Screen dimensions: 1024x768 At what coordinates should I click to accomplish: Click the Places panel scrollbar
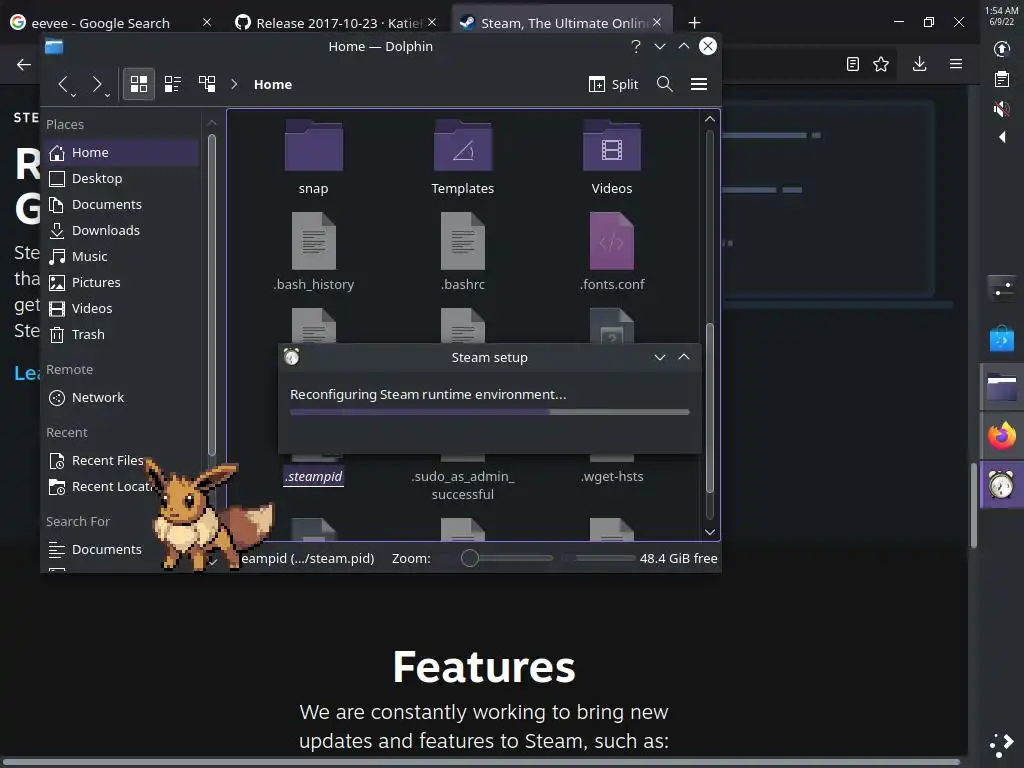(x=212, y=294)
